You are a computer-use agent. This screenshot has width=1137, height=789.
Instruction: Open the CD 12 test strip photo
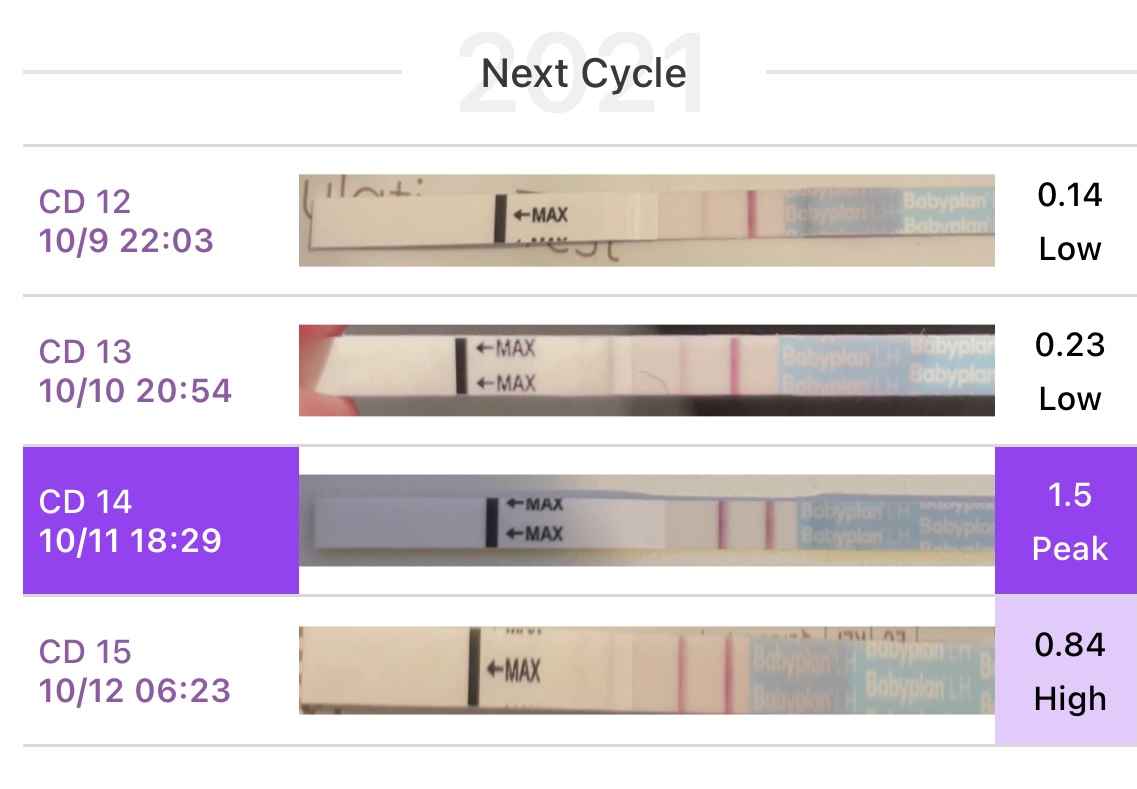tap(646, 220)
